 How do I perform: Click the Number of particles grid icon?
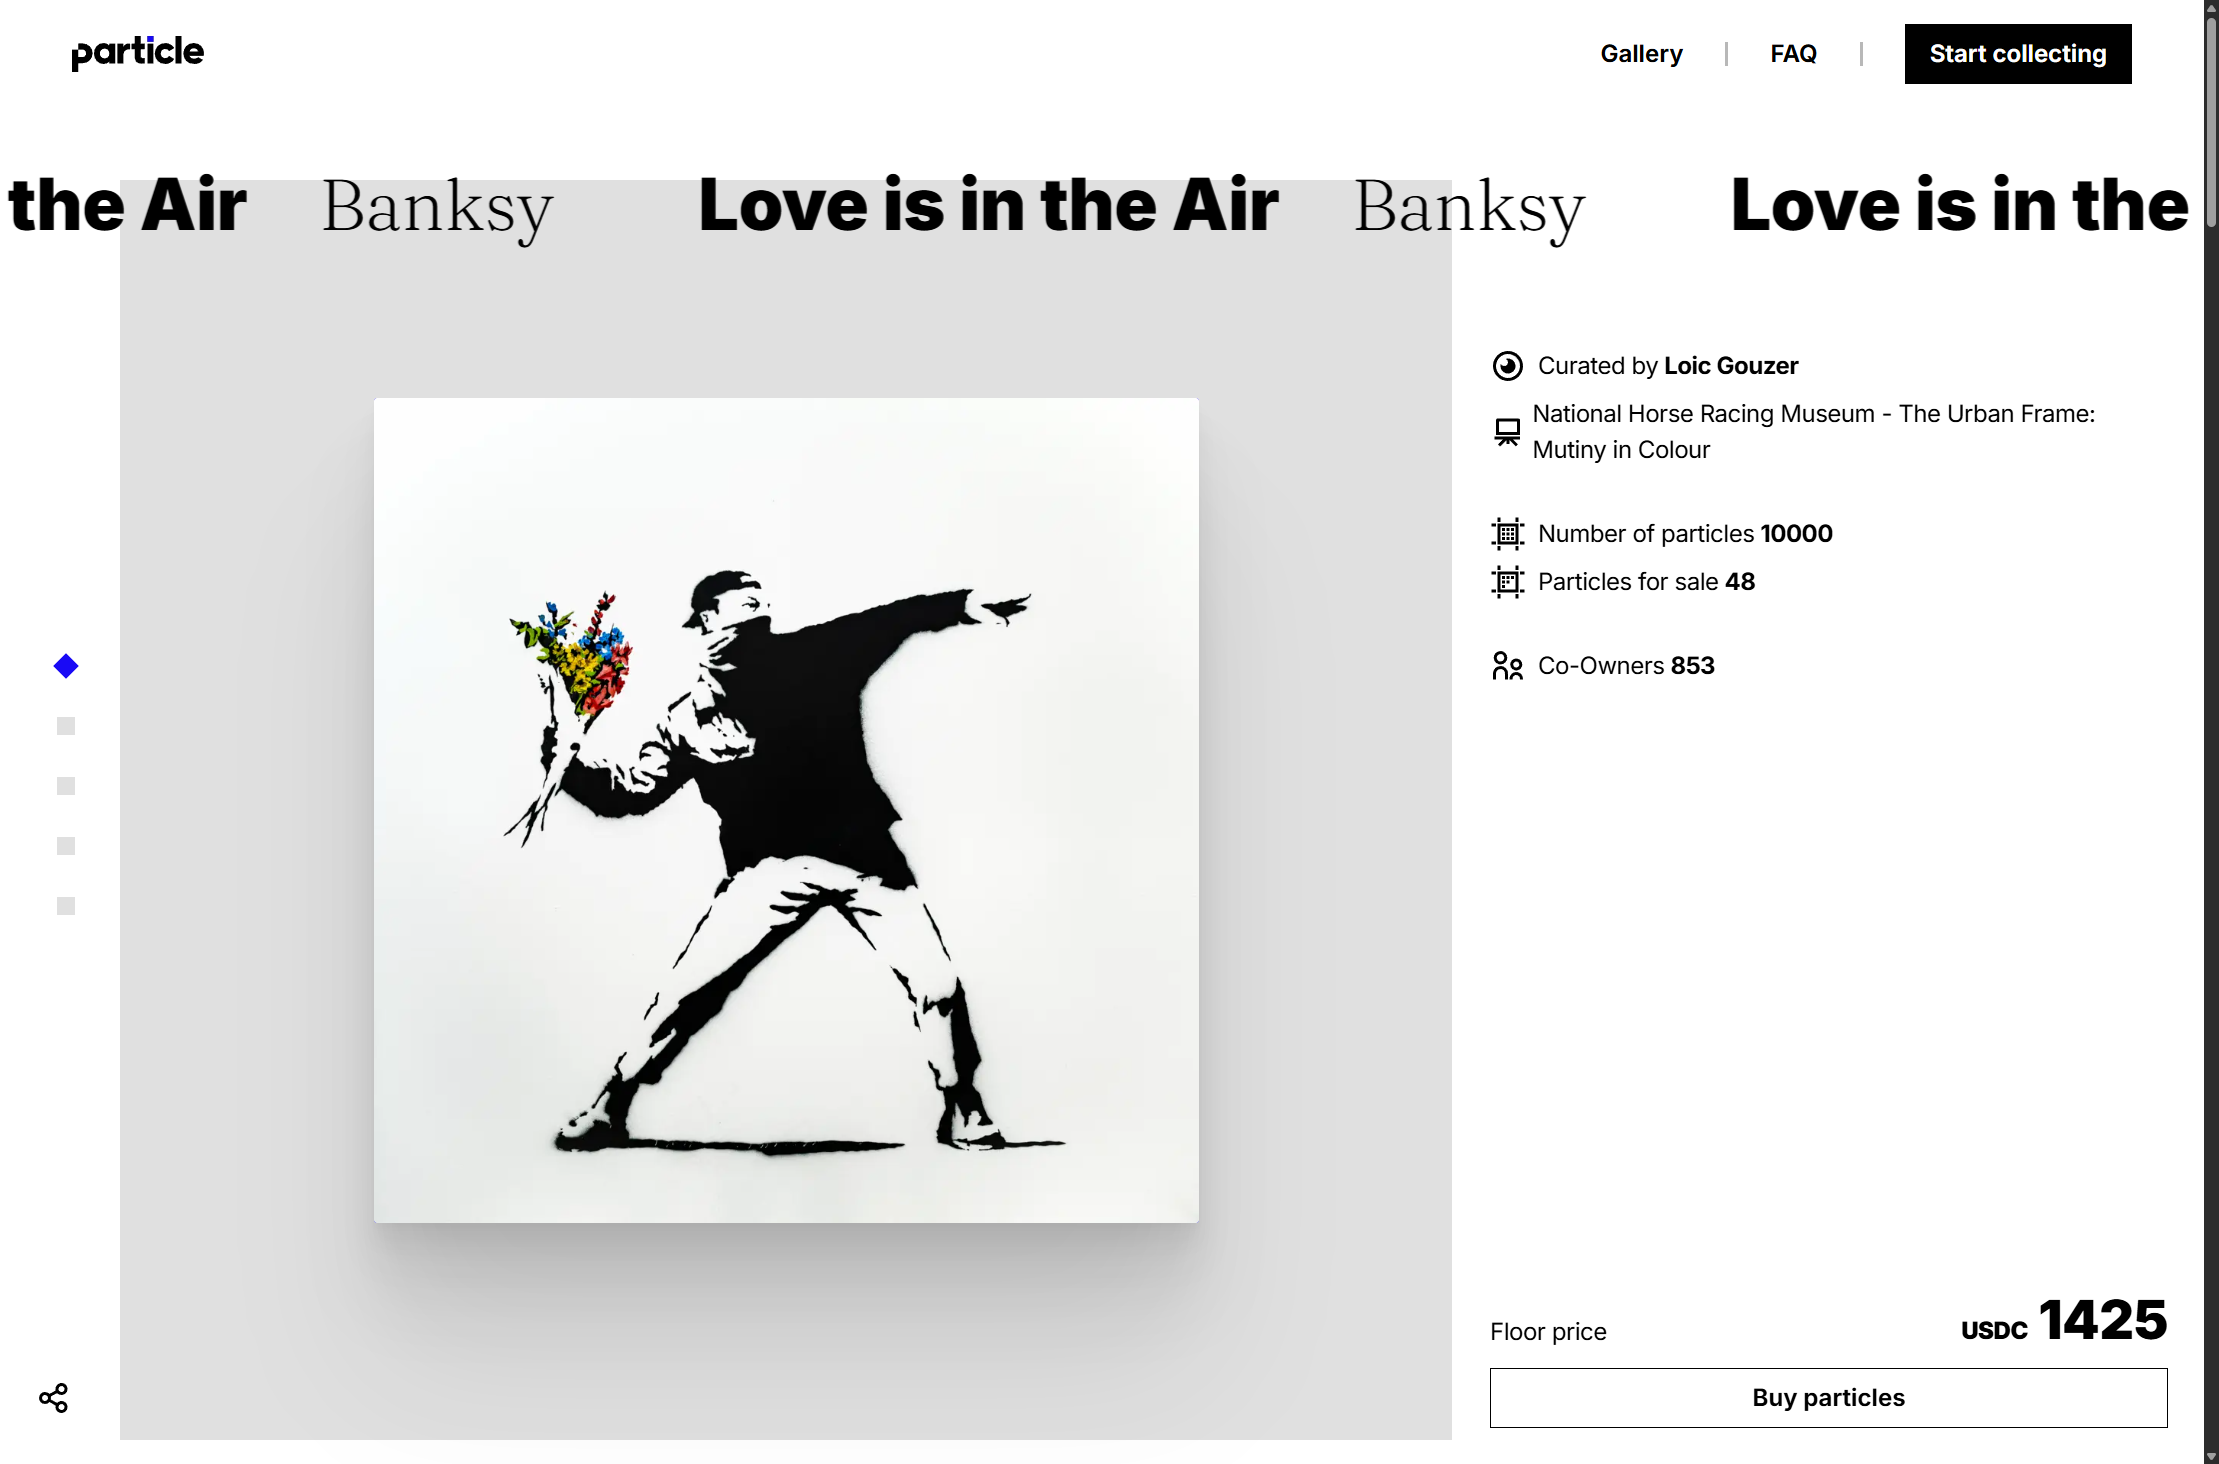tap(1507, 534)
